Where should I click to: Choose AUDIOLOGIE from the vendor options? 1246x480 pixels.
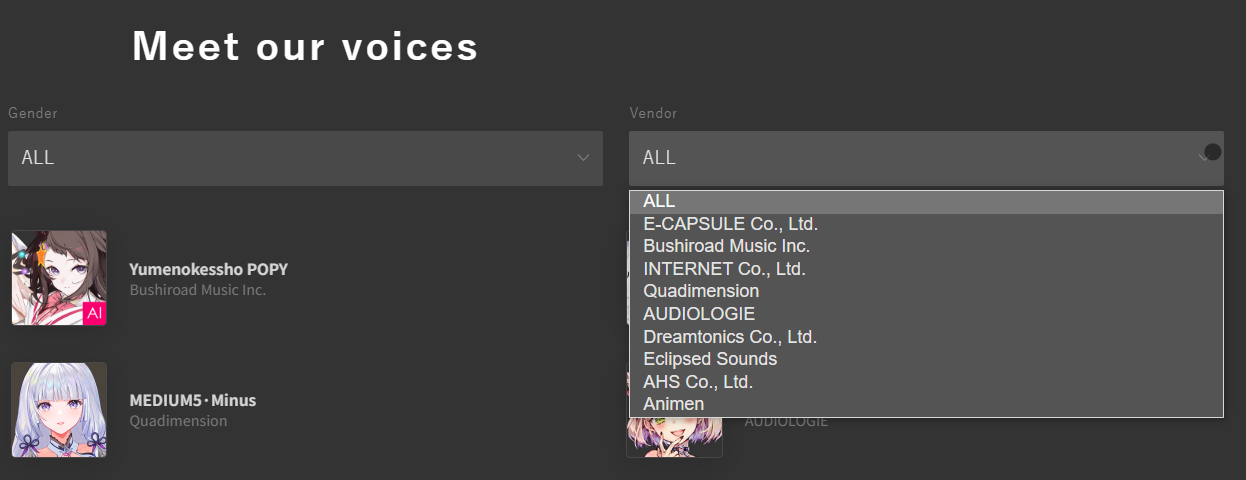click(x=699, y=314)
